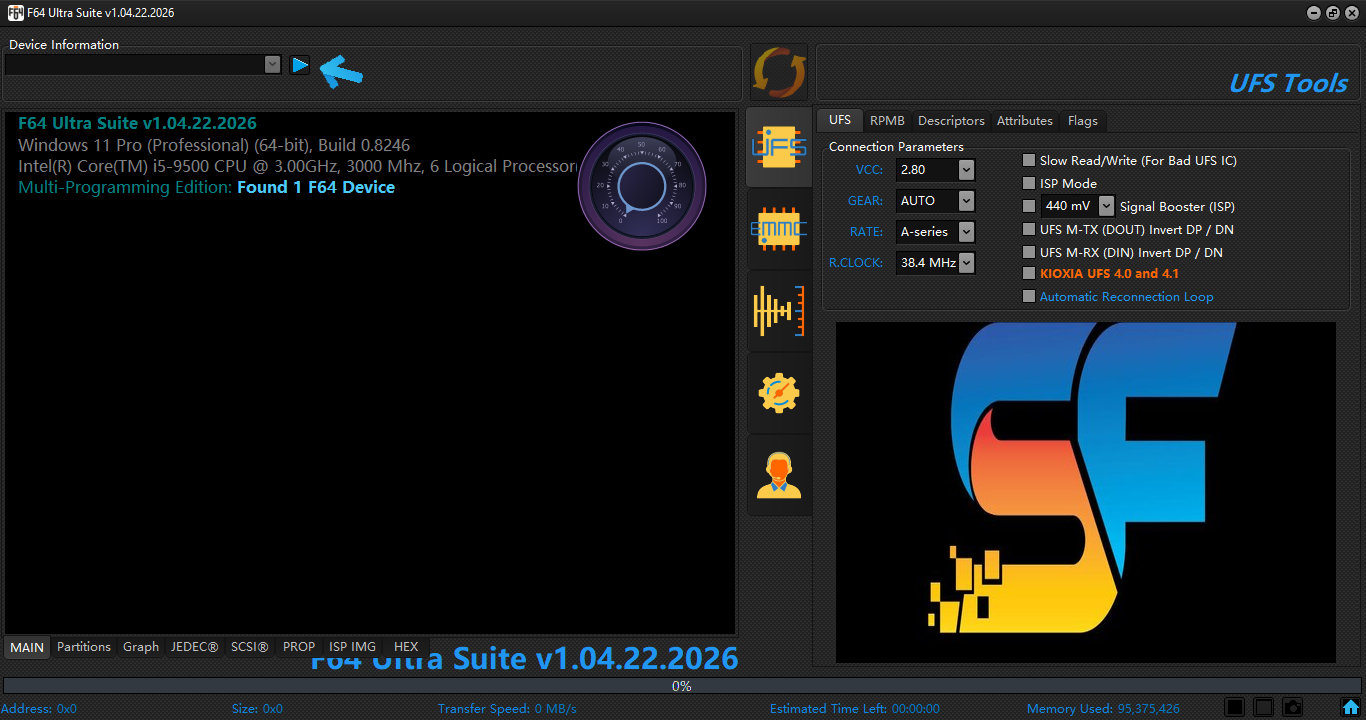The image size is (1366, 720).
Task: Open the Partitions tab at bottom
Action: [84, 647]
